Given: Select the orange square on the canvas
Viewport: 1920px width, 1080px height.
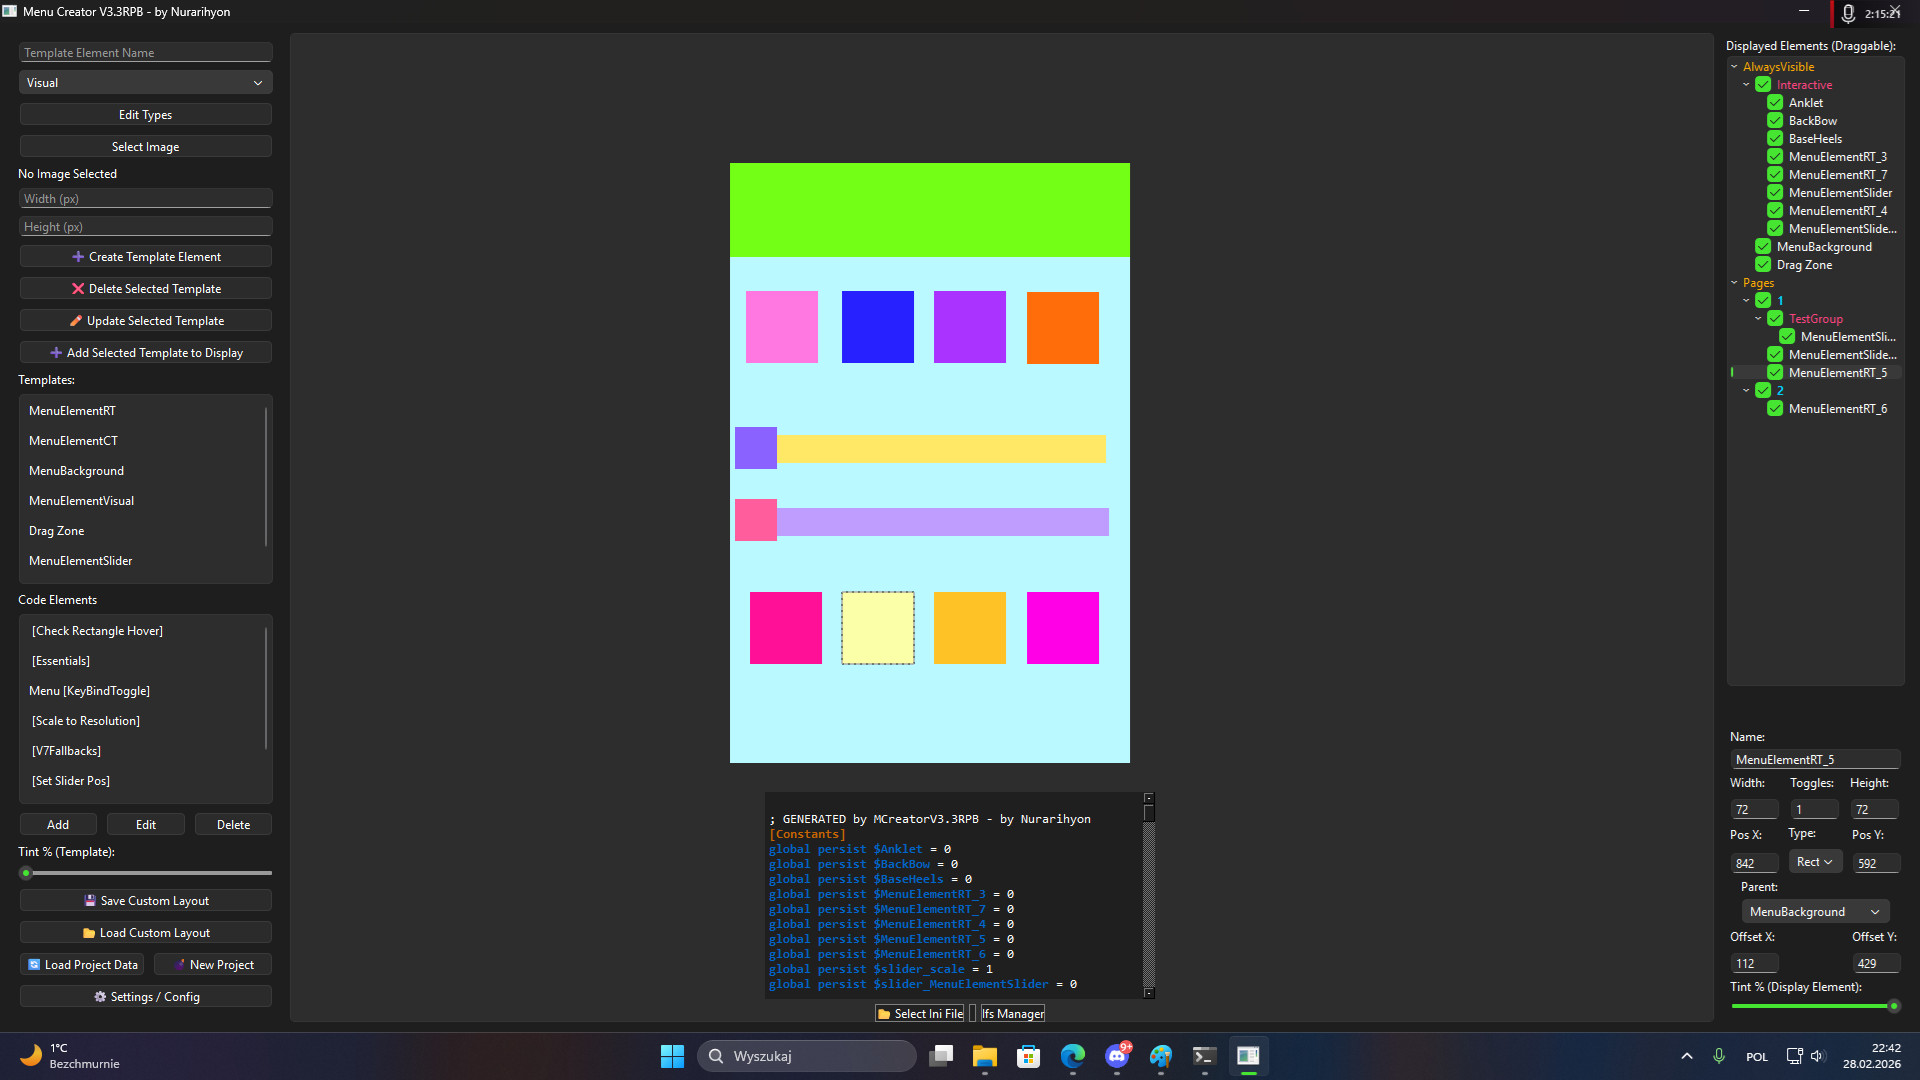Looking at the screenshot, I should 1062,328.
